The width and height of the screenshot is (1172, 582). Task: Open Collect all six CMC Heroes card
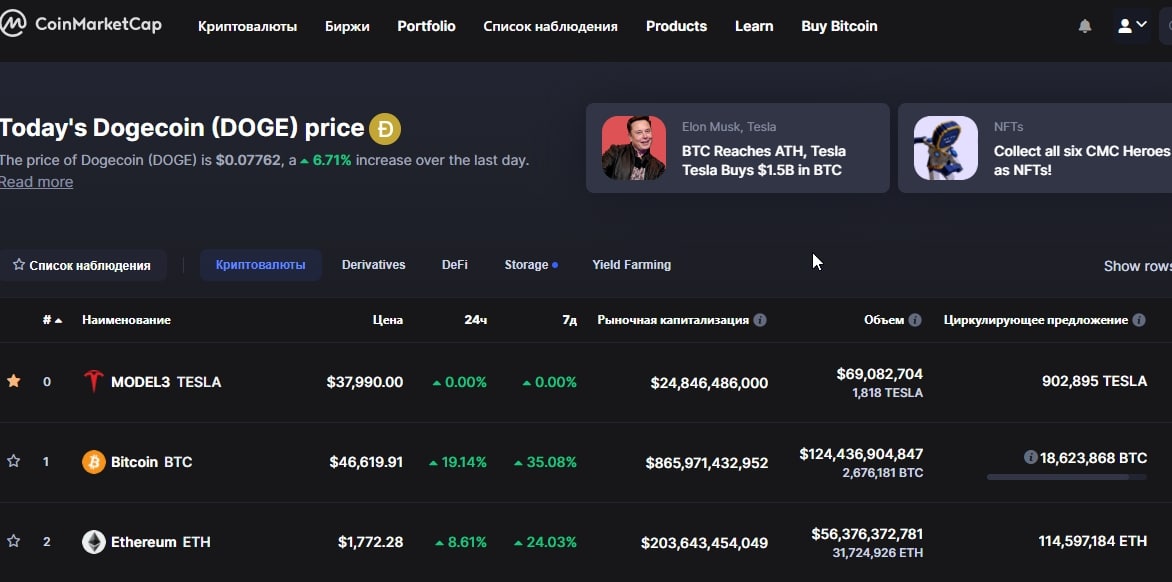(1034, 148)
